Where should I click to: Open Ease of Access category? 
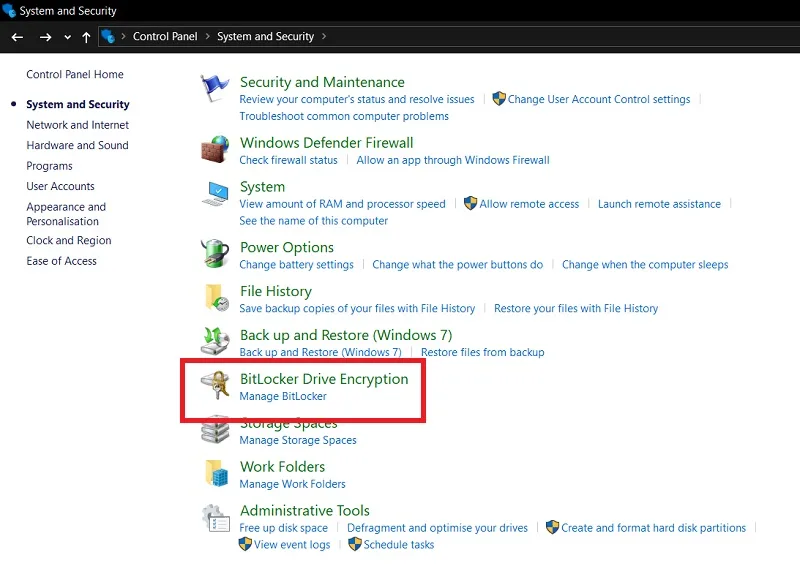tap(61, 261)
